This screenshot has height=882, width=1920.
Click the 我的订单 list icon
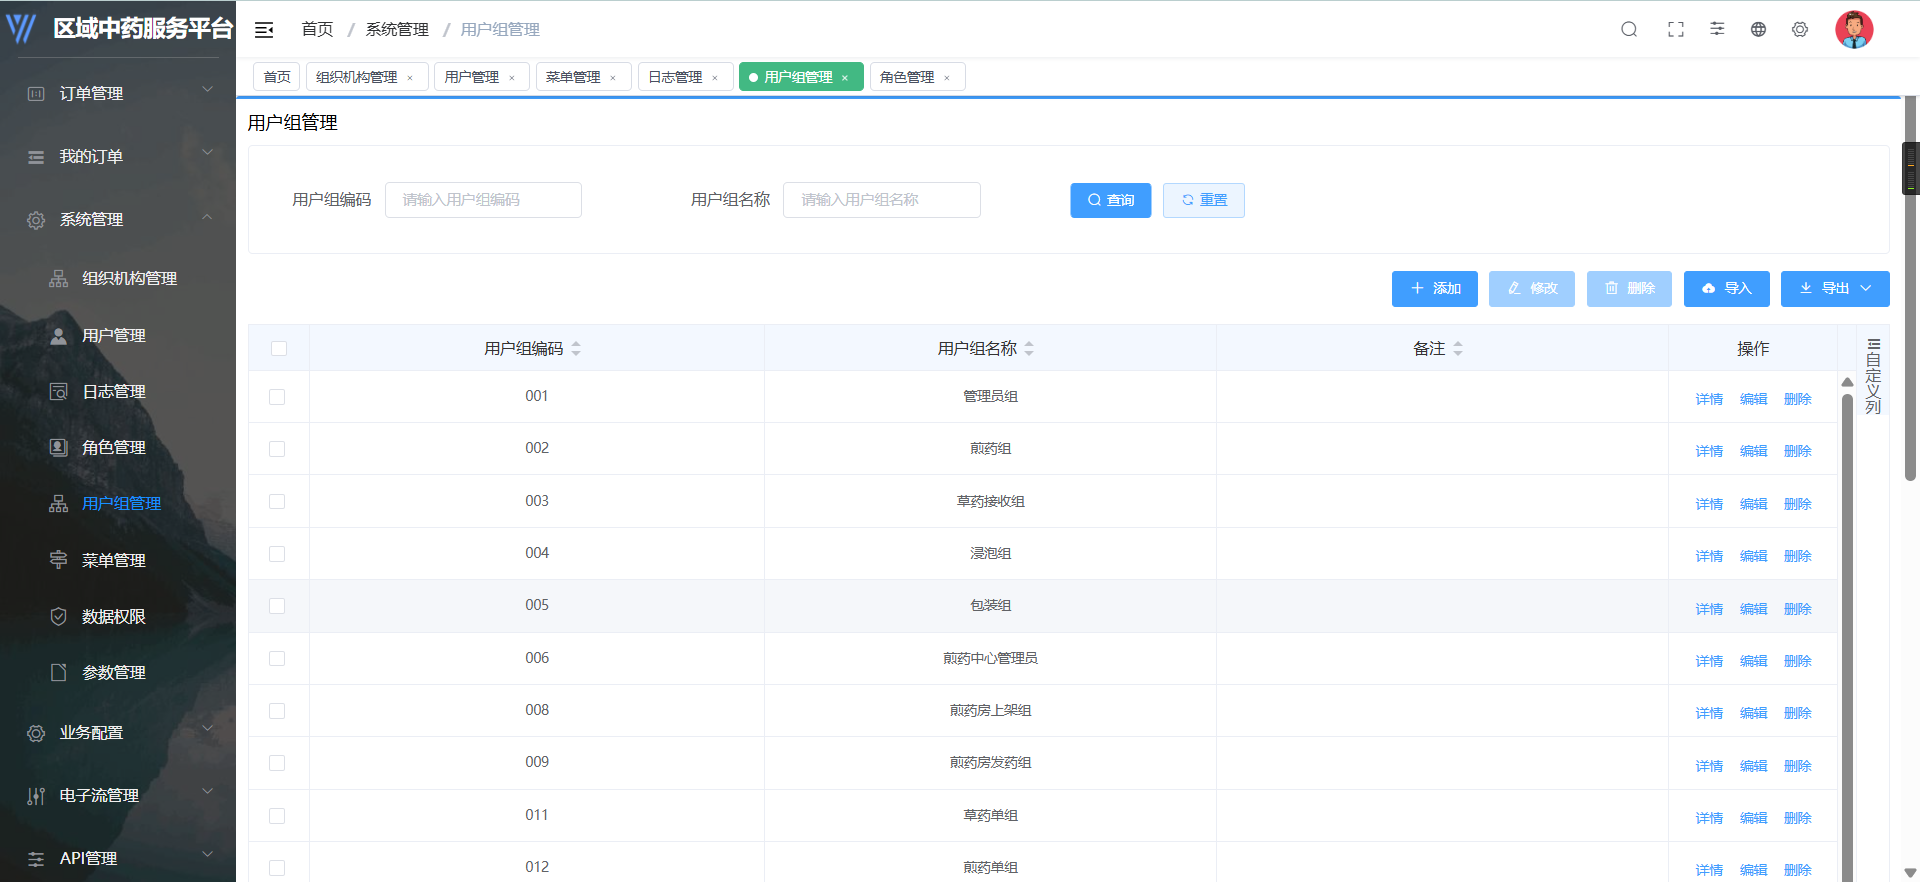click(36, 157)
